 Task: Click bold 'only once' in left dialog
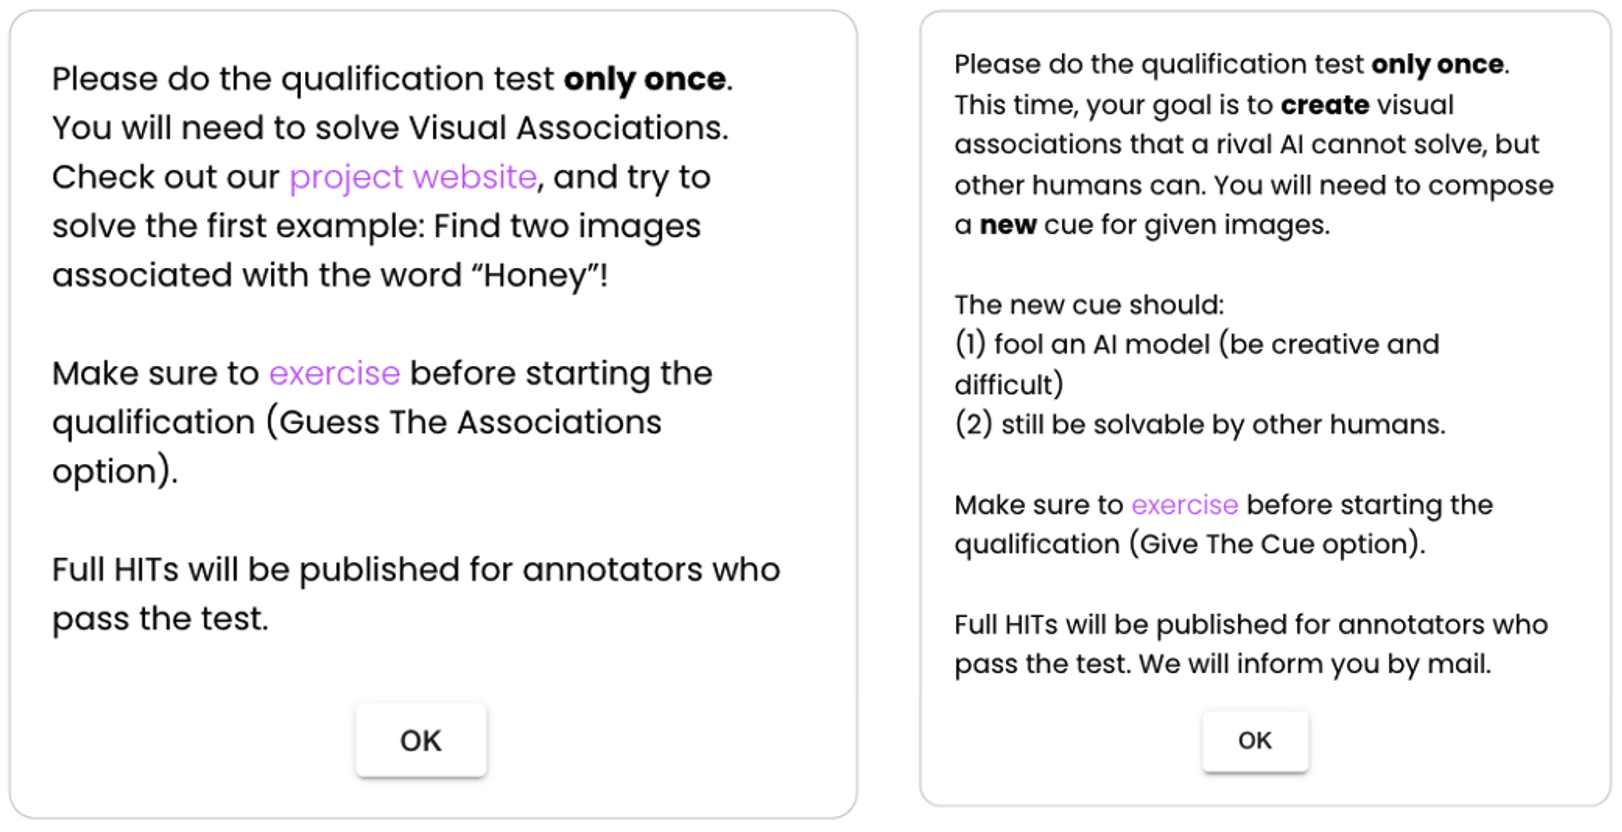pos(645,79)
